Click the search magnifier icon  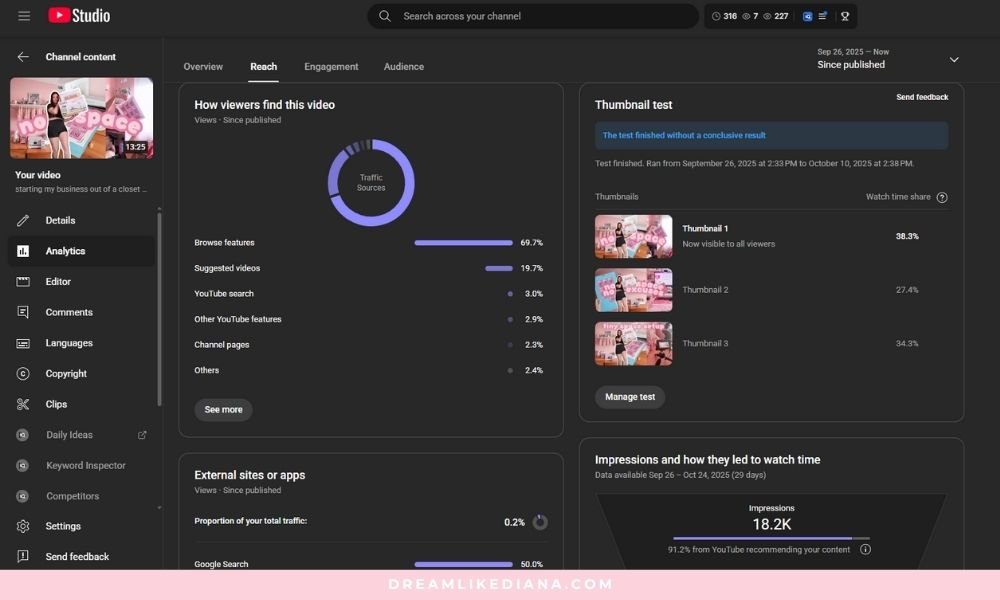385,16
